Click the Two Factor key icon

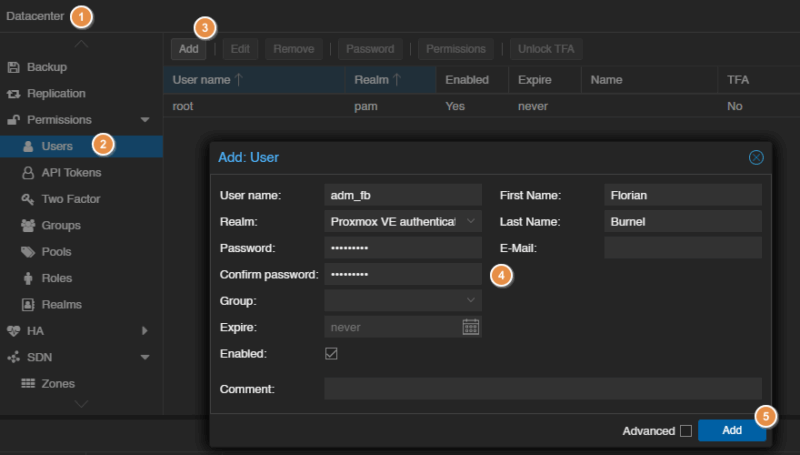pos(29,199)
